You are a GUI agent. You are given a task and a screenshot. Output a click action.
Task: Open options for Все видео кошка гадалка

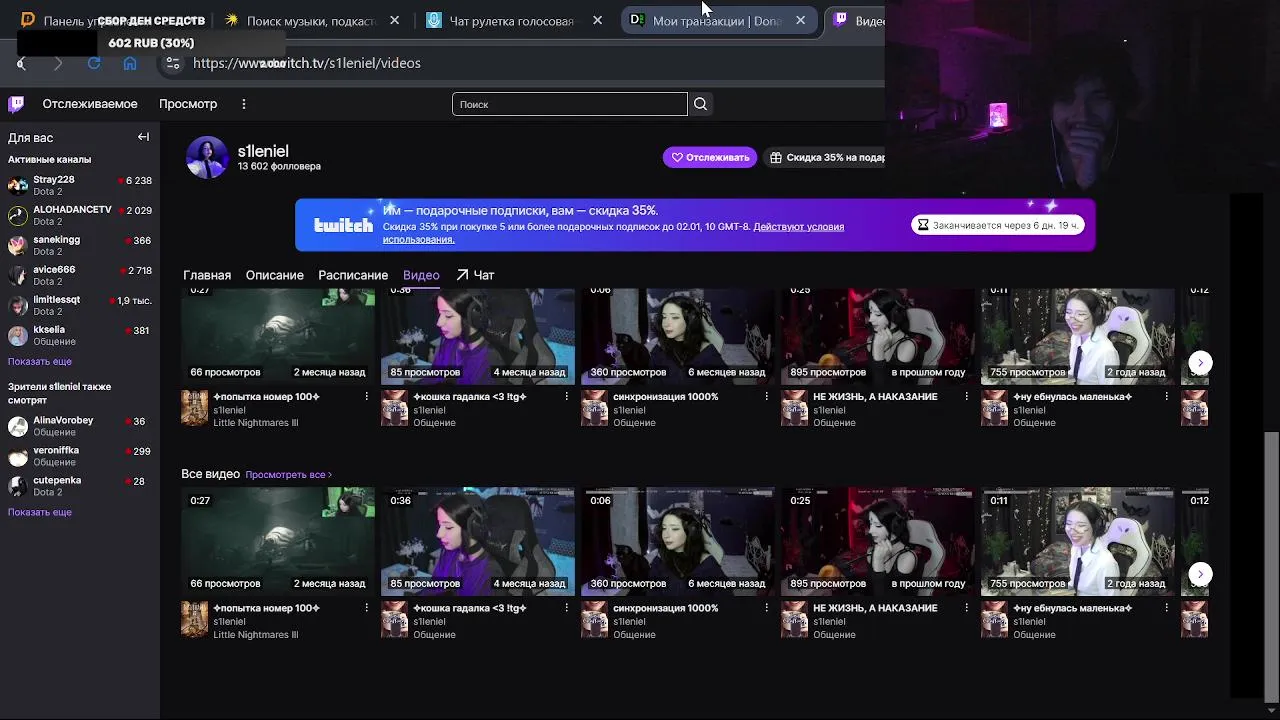[566, 608]
